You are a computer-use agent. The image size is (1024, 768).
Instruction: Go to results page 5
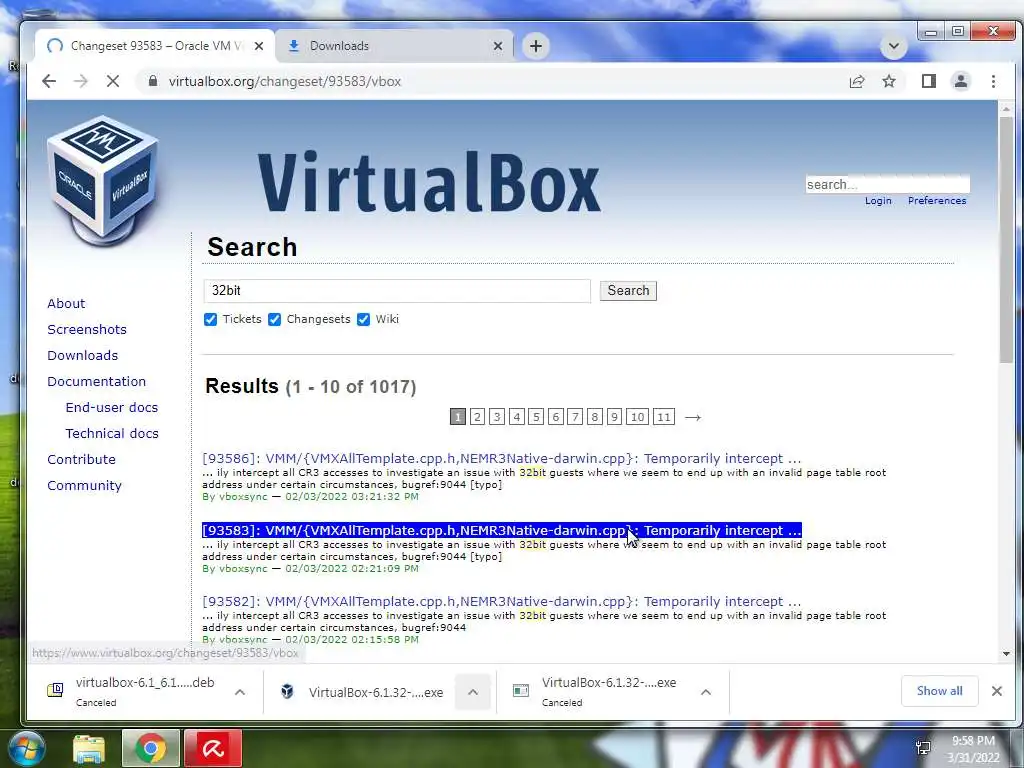tap(536, 417)
